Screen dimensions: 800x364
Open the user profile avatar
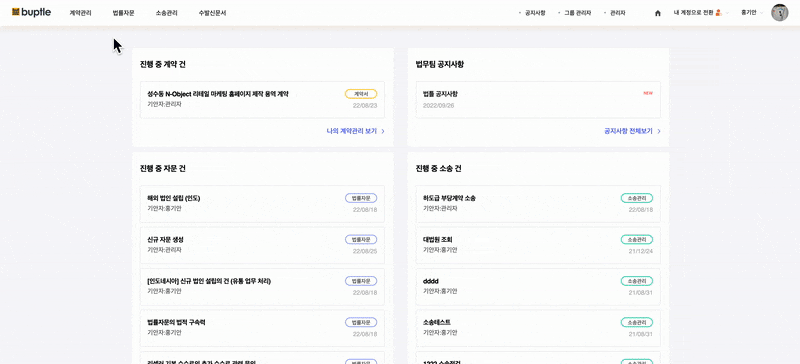[x=780, y=13]
